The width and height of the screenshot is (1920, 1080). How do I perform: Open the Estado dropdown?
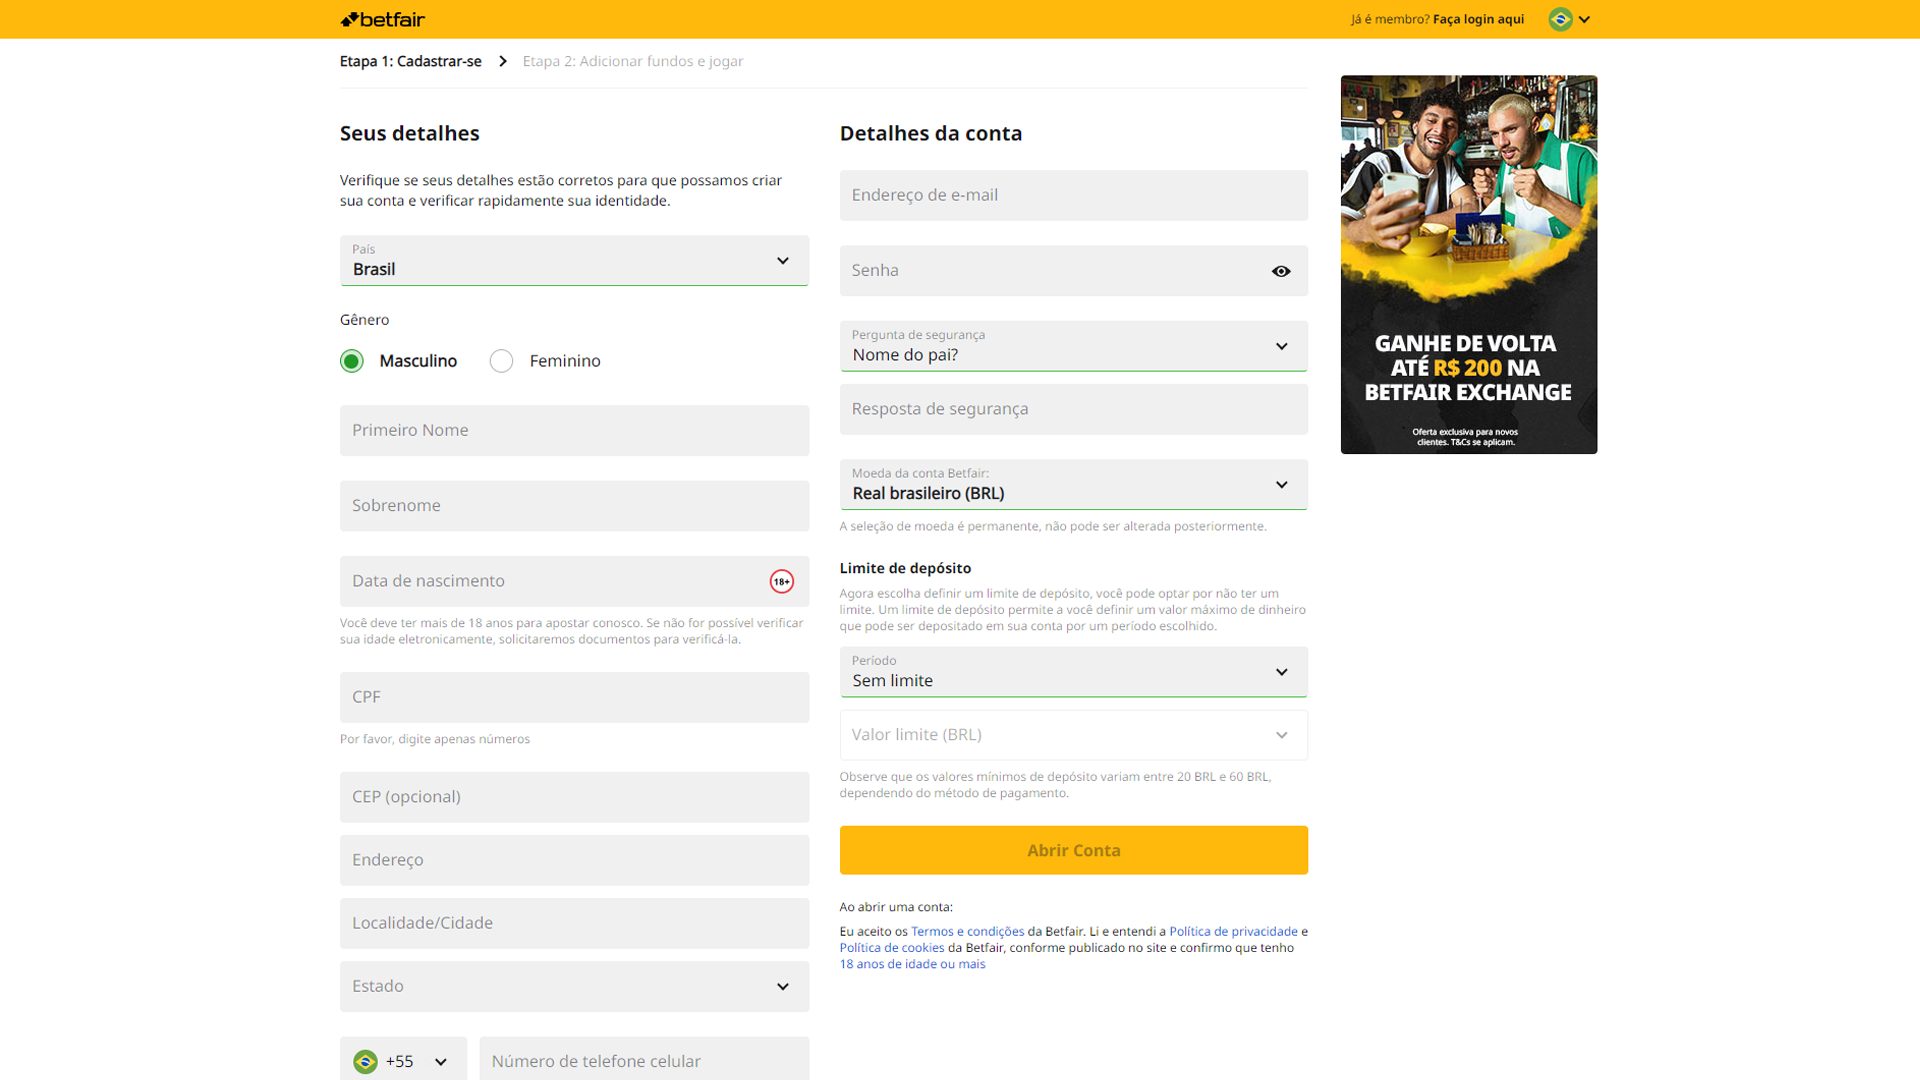pyautogui.click(x=574, y=986)
